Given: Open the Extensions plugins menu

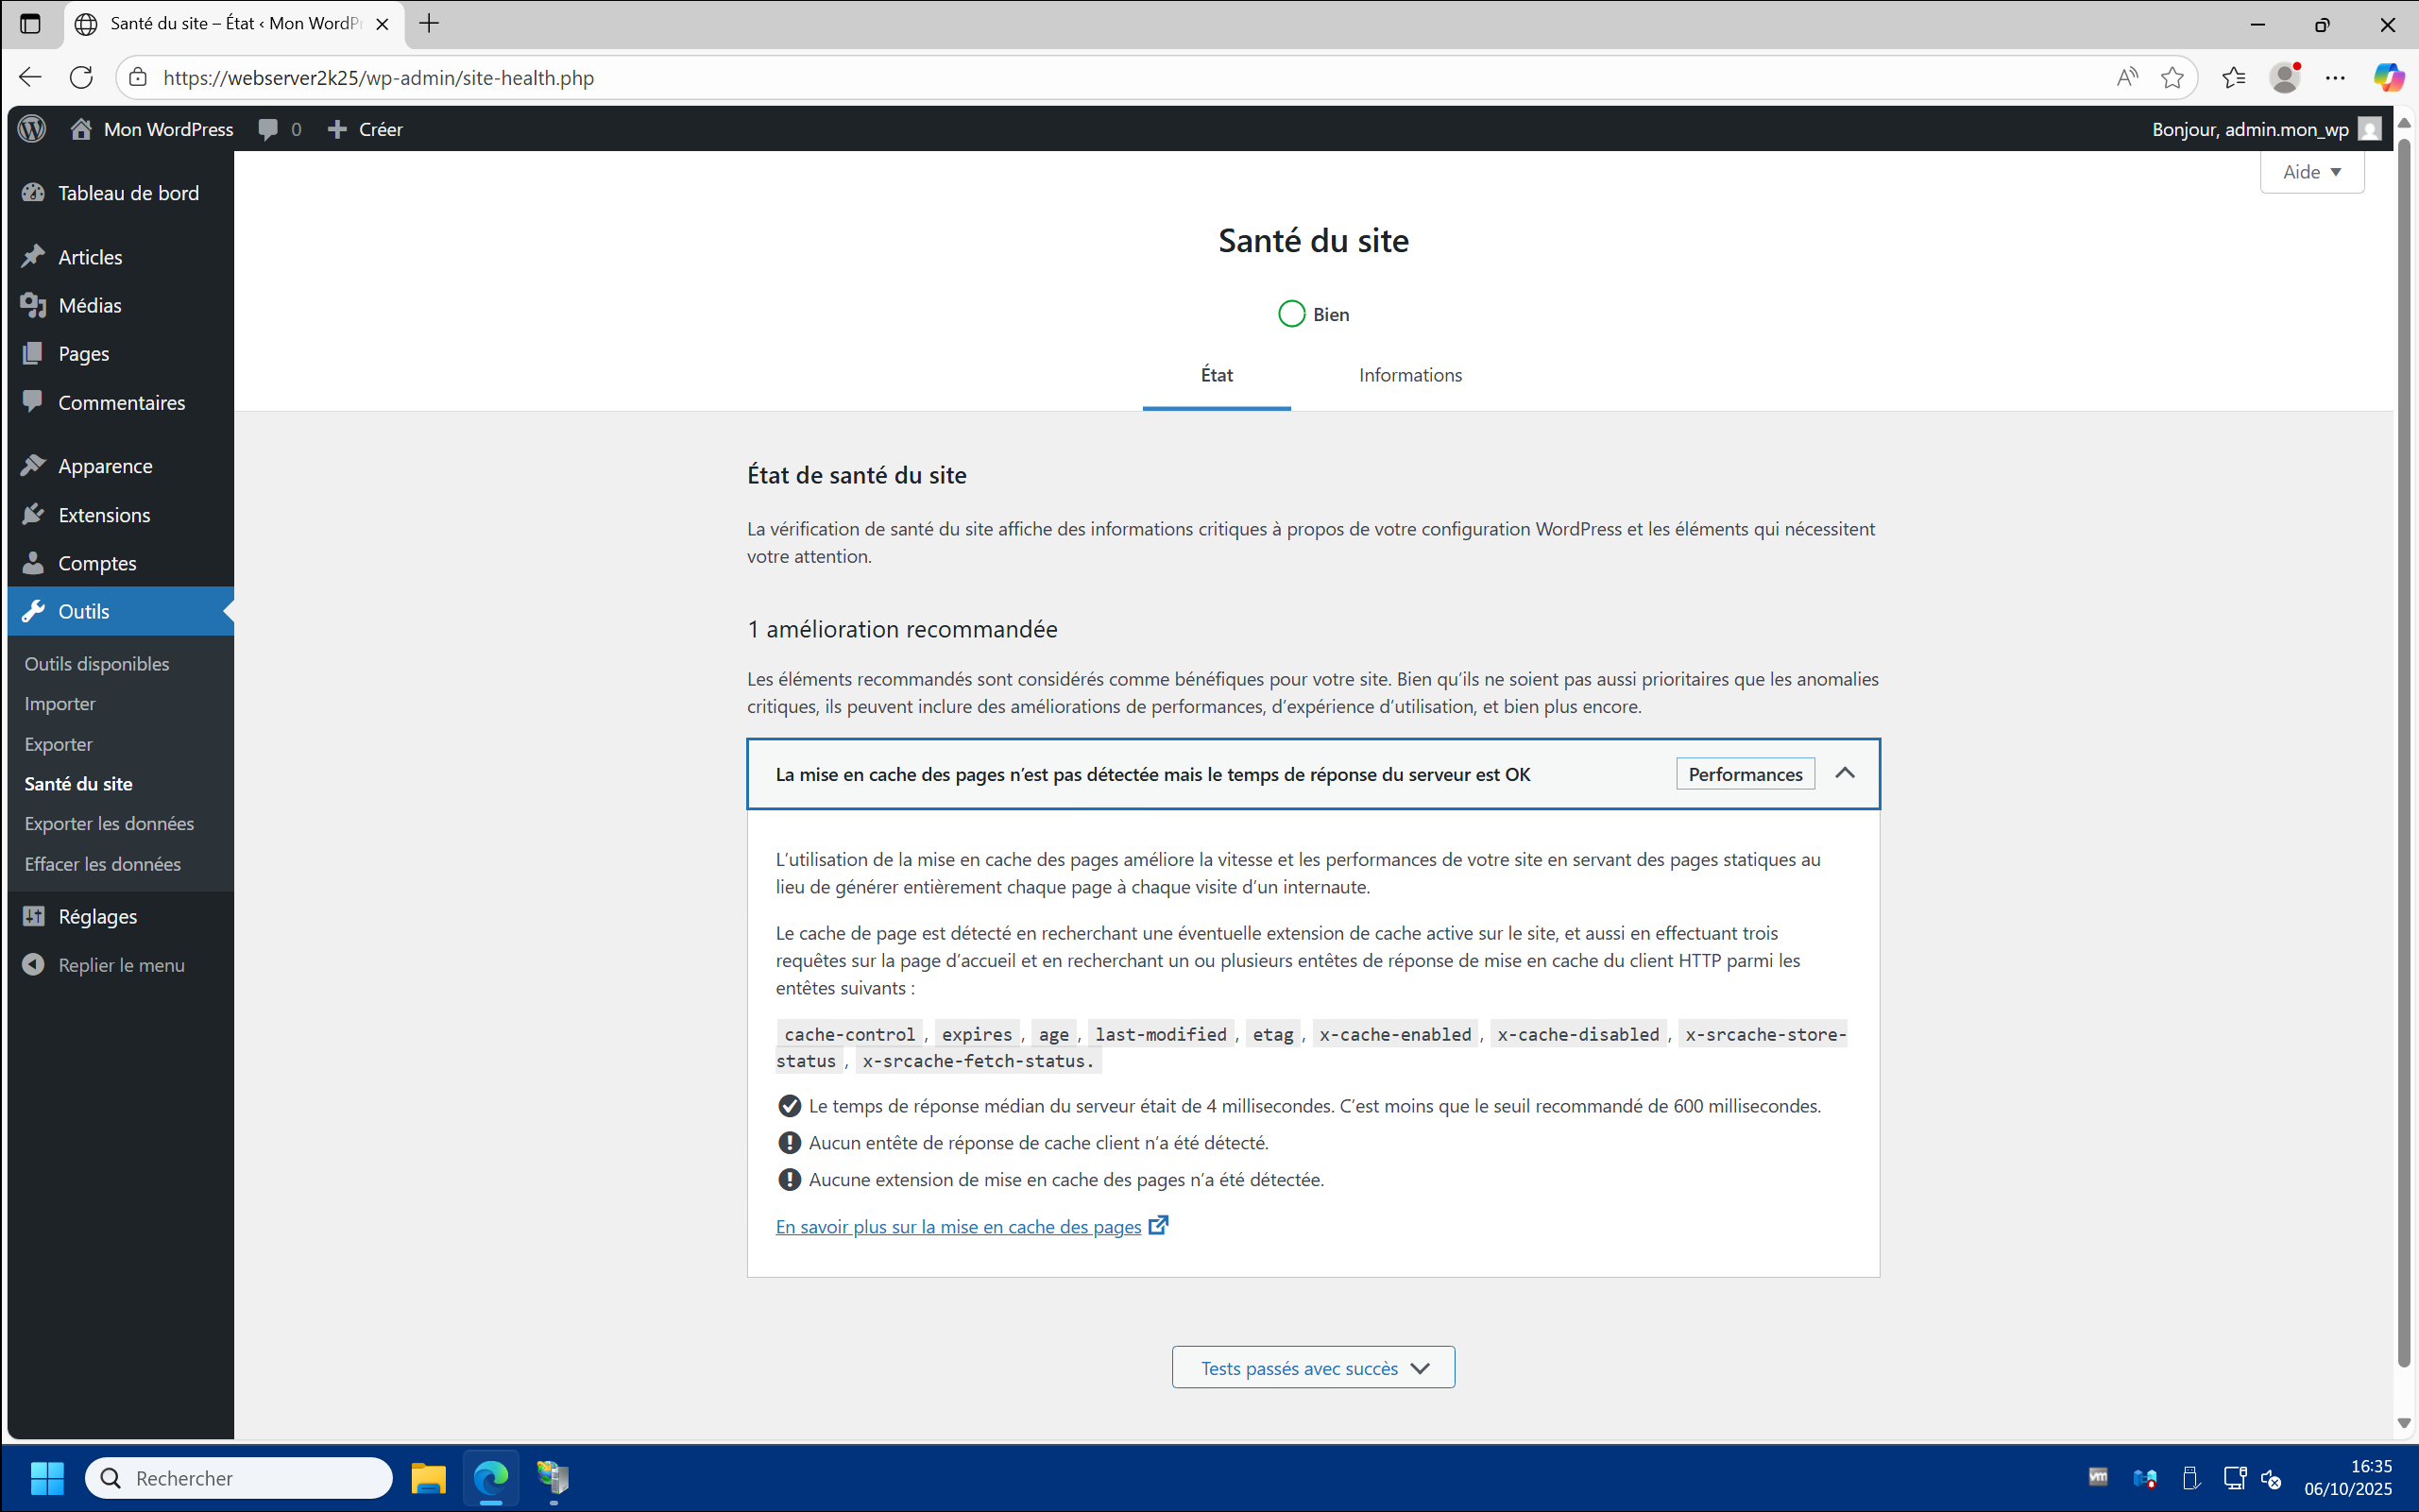Looking at the screenshot, I should (x=104, y=515).
